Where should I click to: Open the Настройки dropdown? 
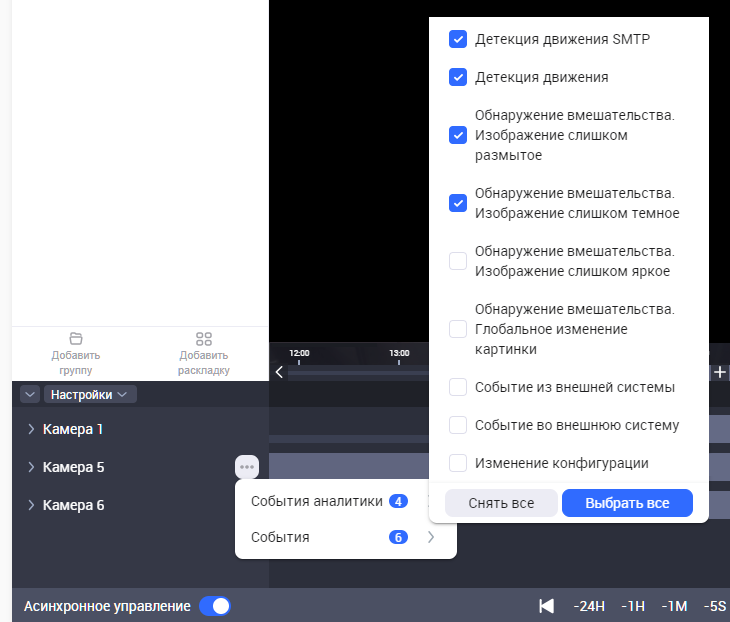point(89,395)
